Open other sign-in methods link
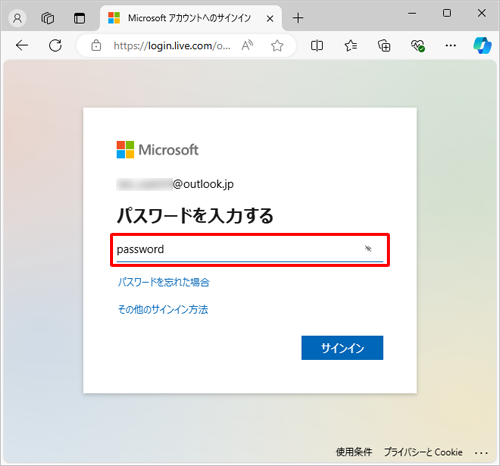The width and height of the screenshot is (500, 466). (163, 310)
